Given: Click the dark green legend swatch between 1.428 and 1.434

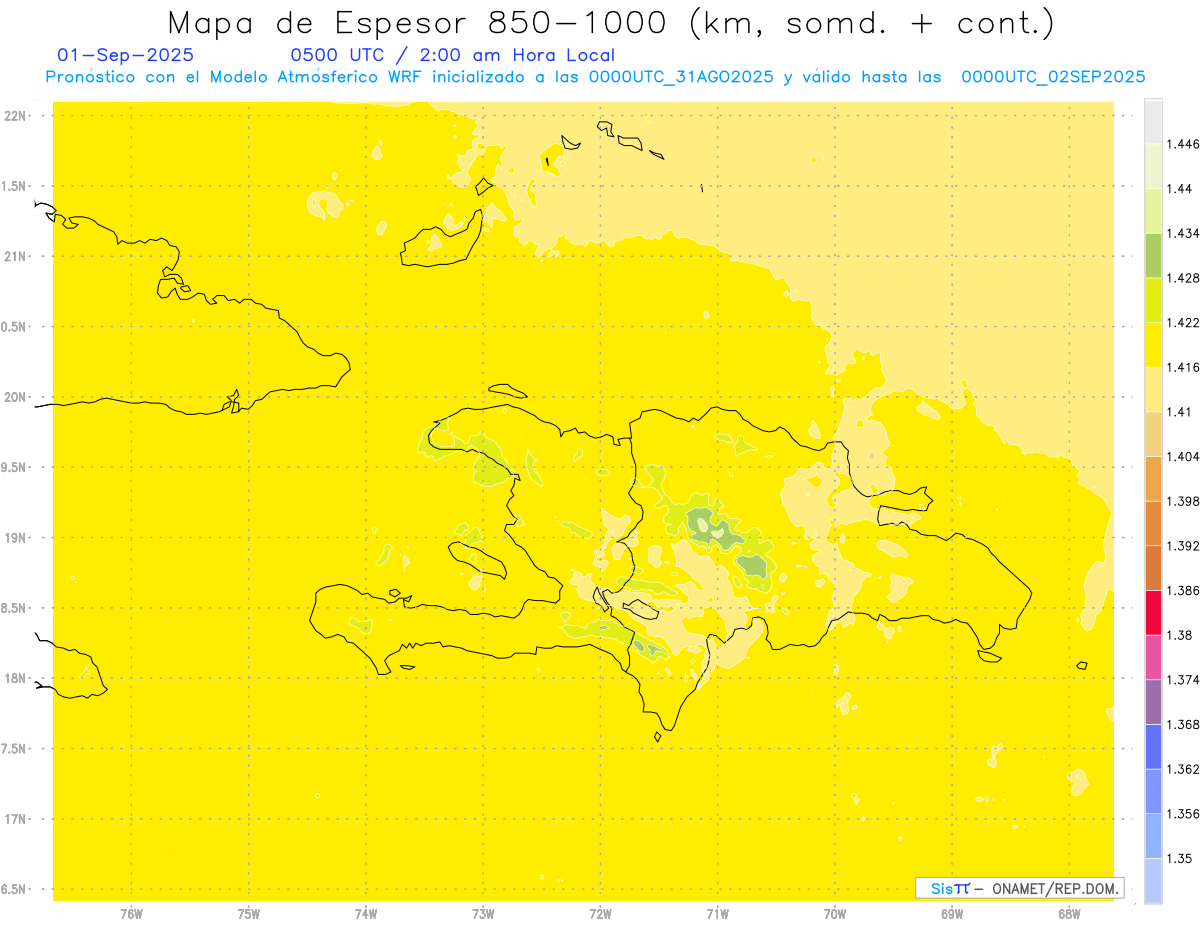Looking at the screenshot, I should (x=1153, y=255).
